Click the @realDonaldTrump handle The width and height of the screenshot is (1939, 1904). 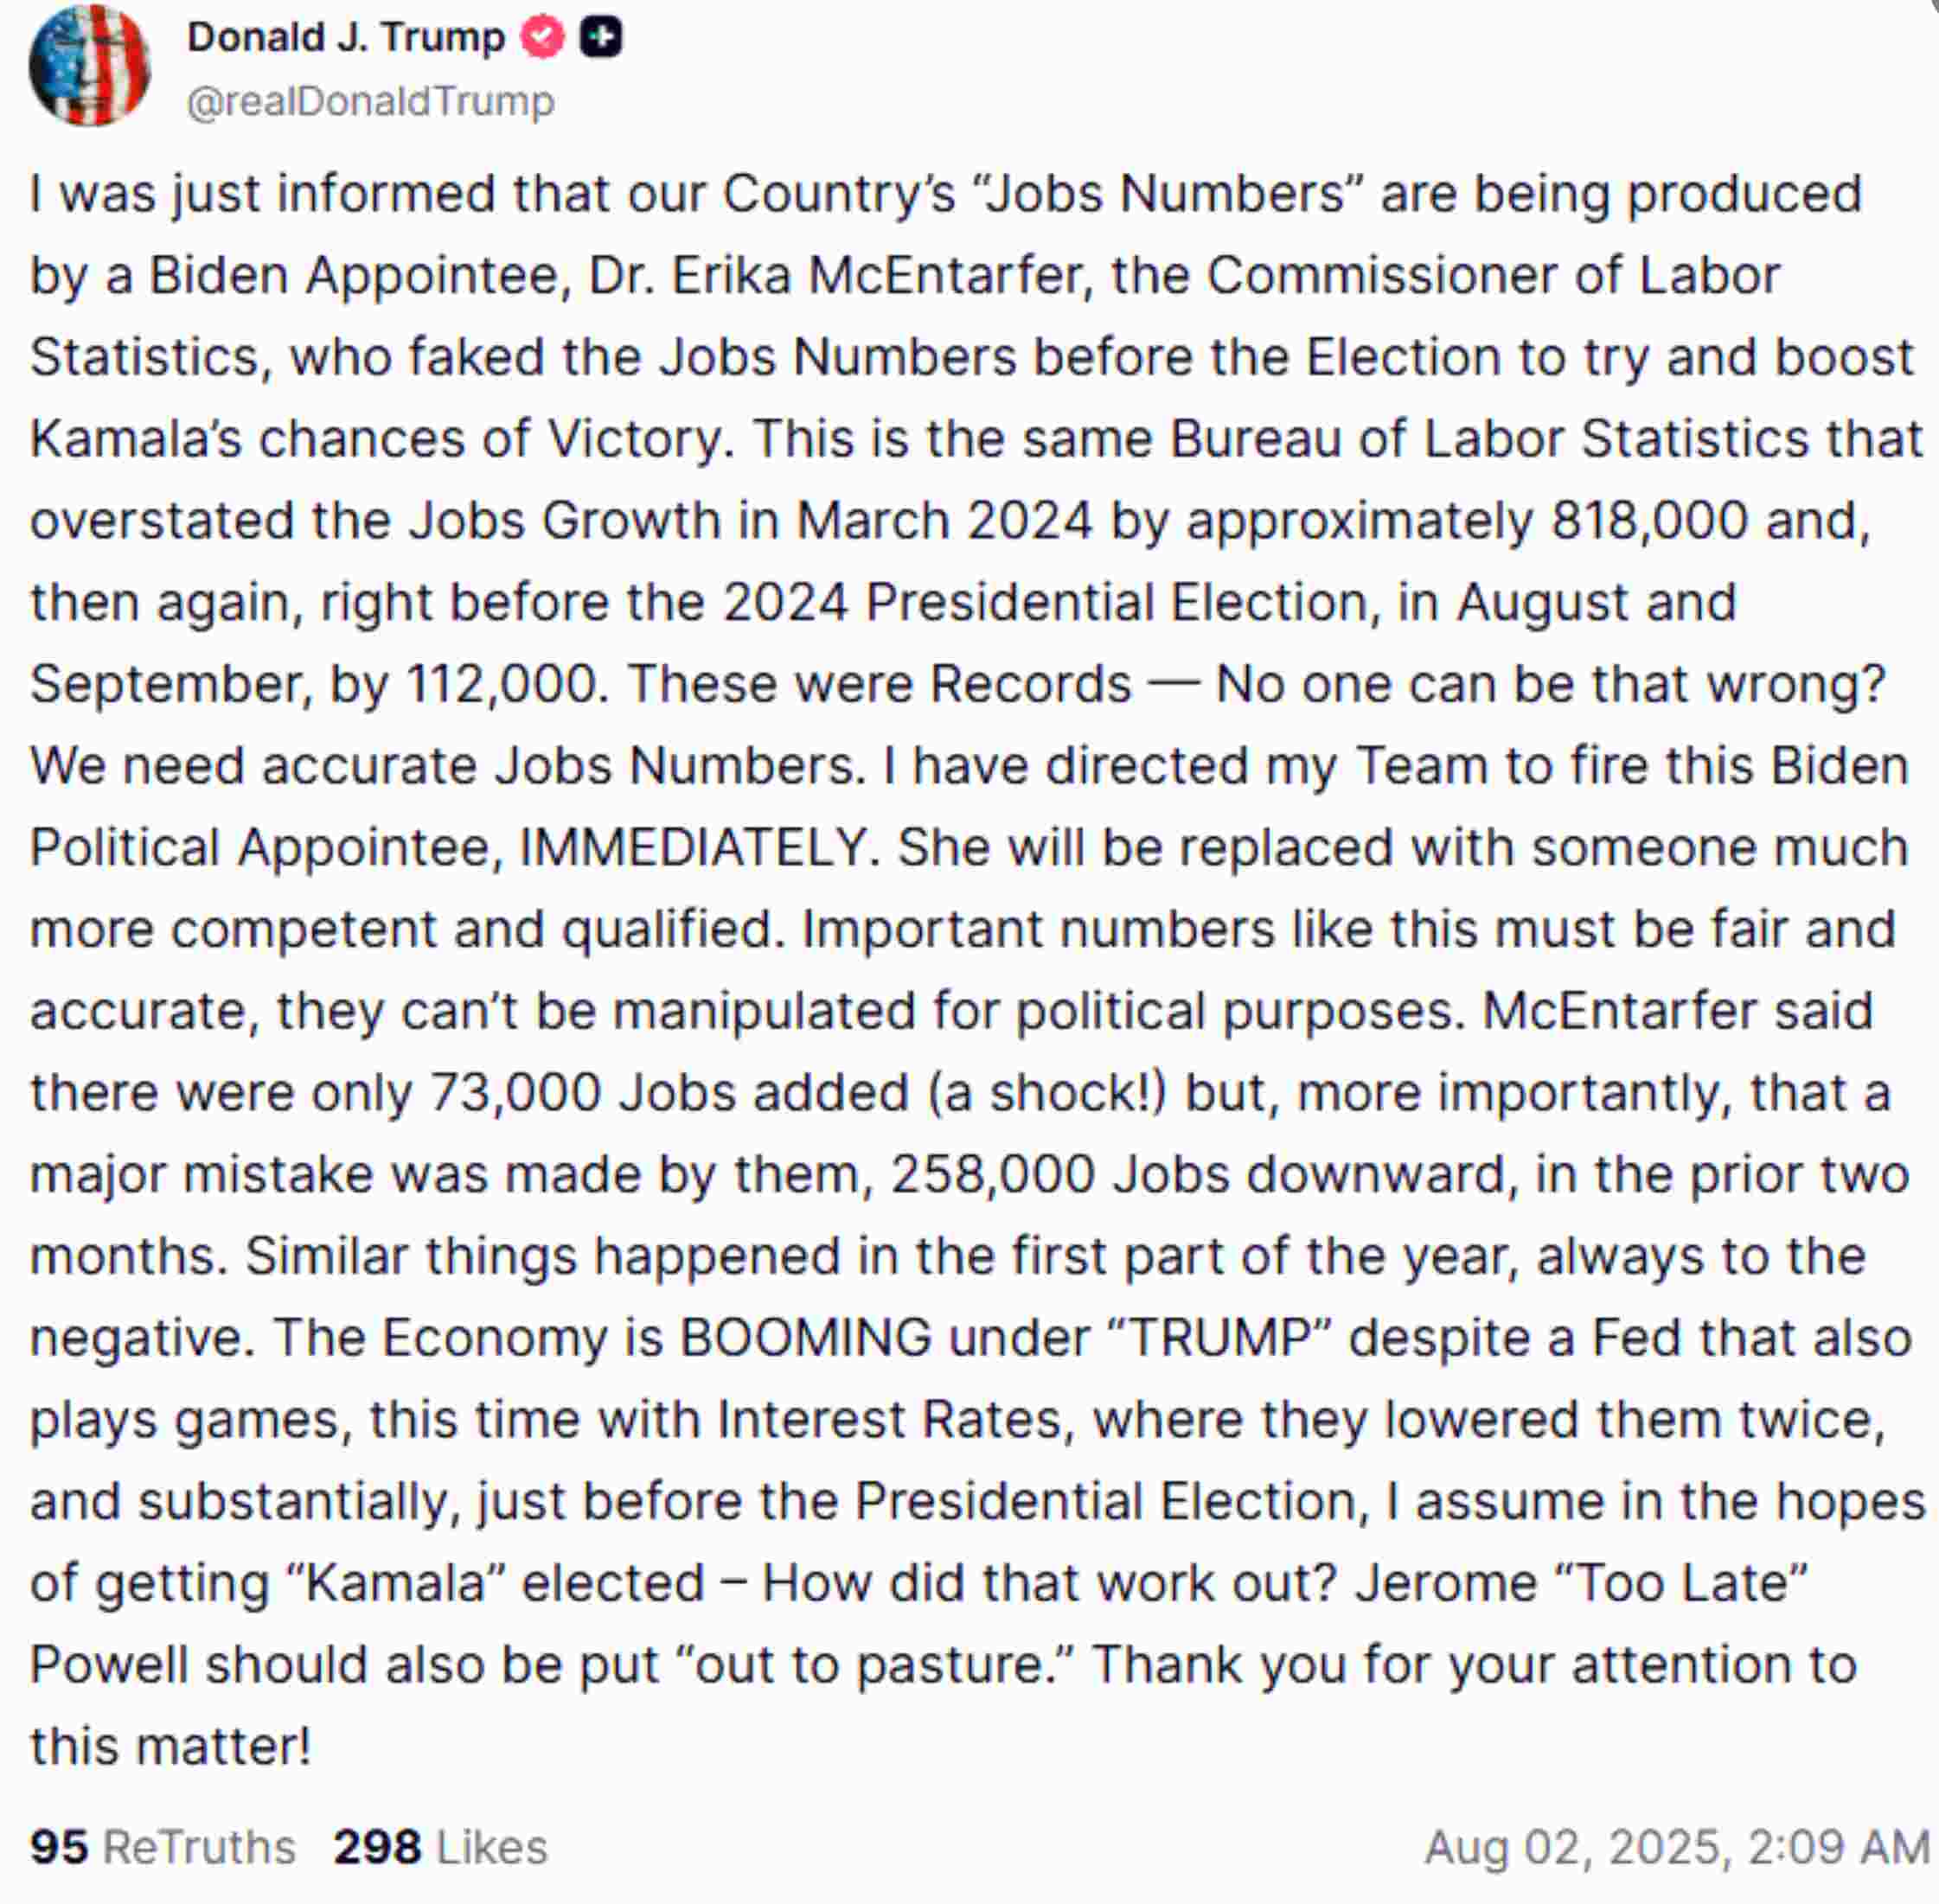[x=370, y=102]
